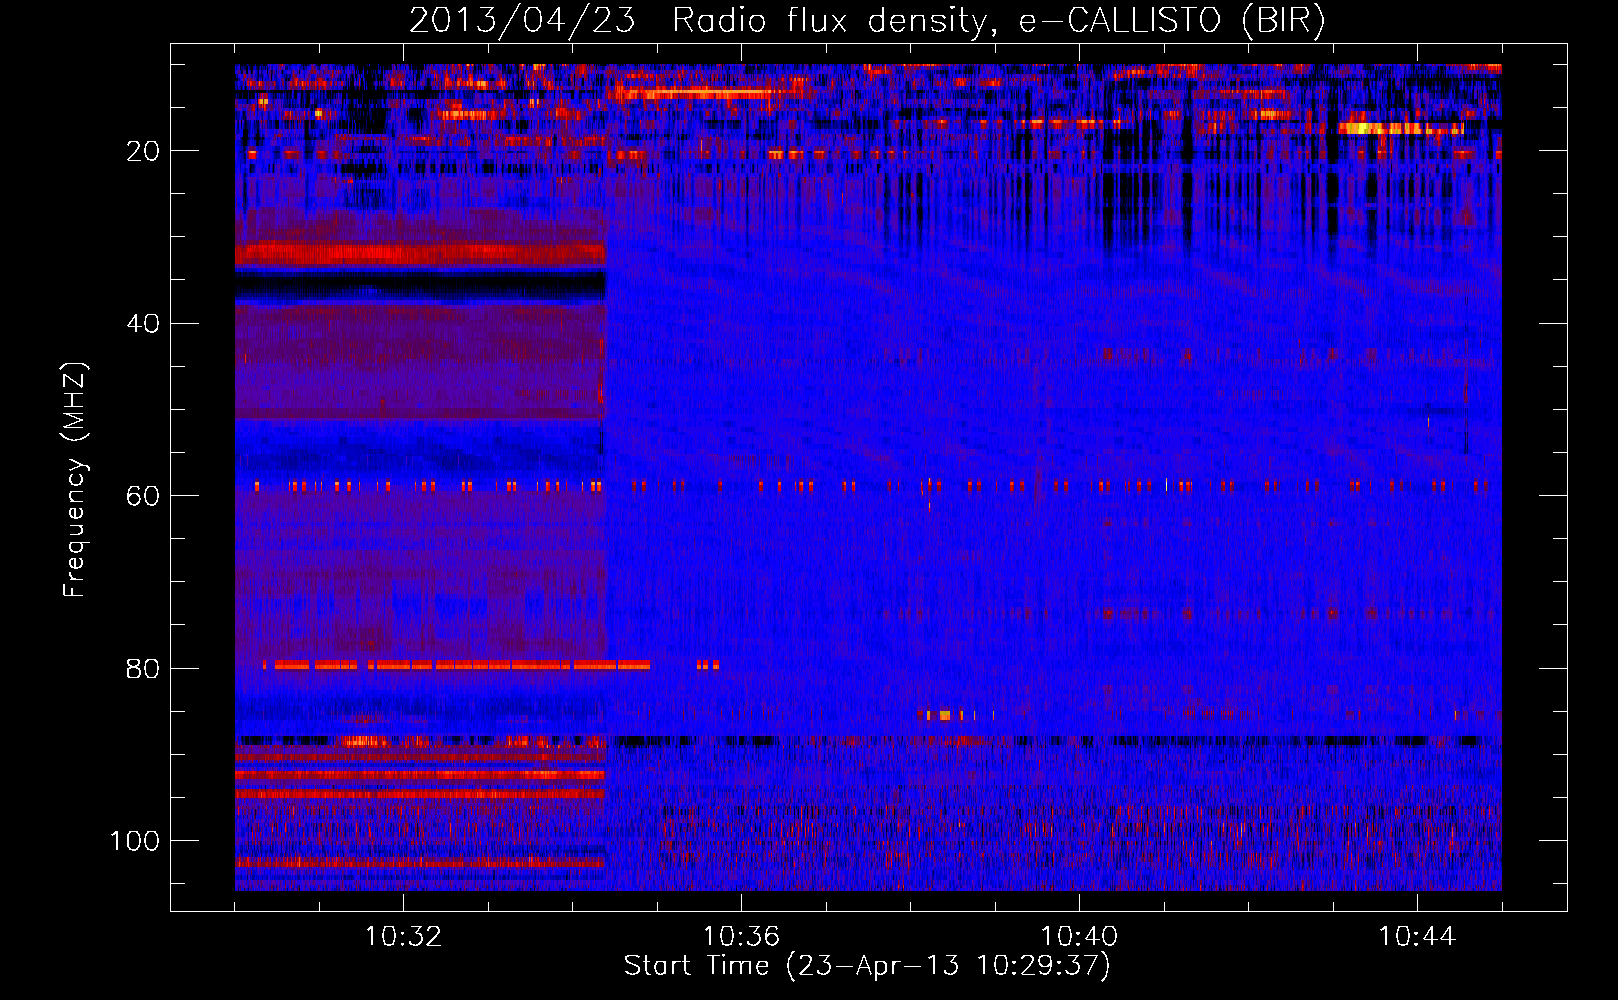Click the y-axis label 'Frequency (MHZ)'
This screenshot has width=1618, height=1000.
(x=75, y=480)
